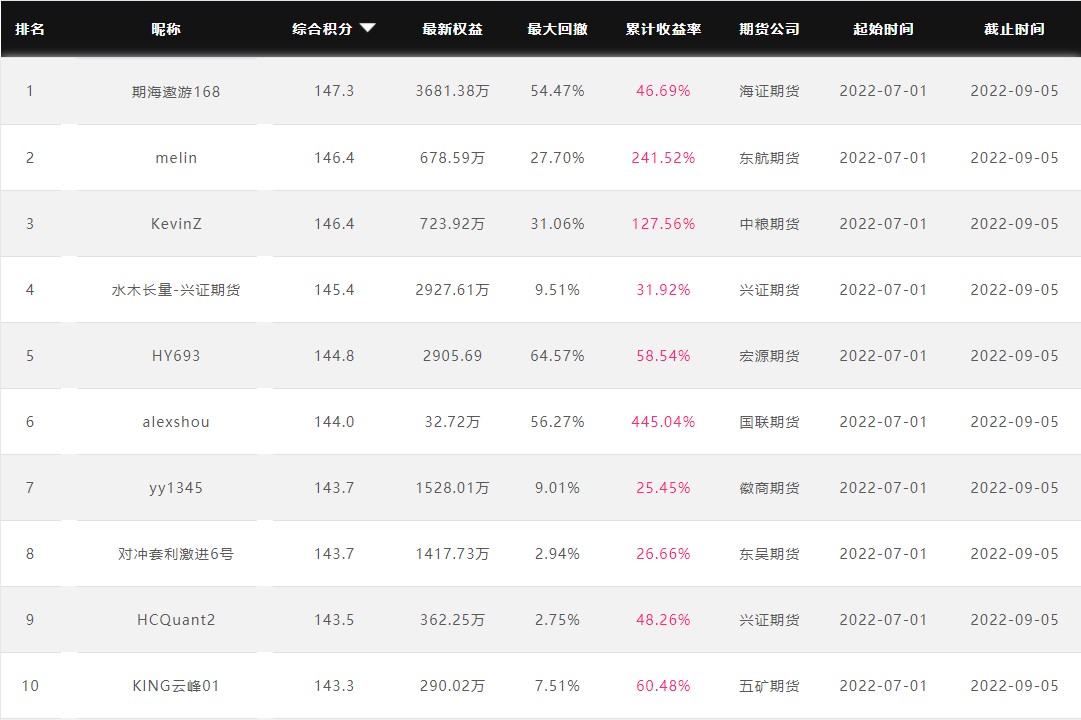This screenshot has height=720, width=1081.
Task: Click equity value 2927.61万
Action: point(452,290)
